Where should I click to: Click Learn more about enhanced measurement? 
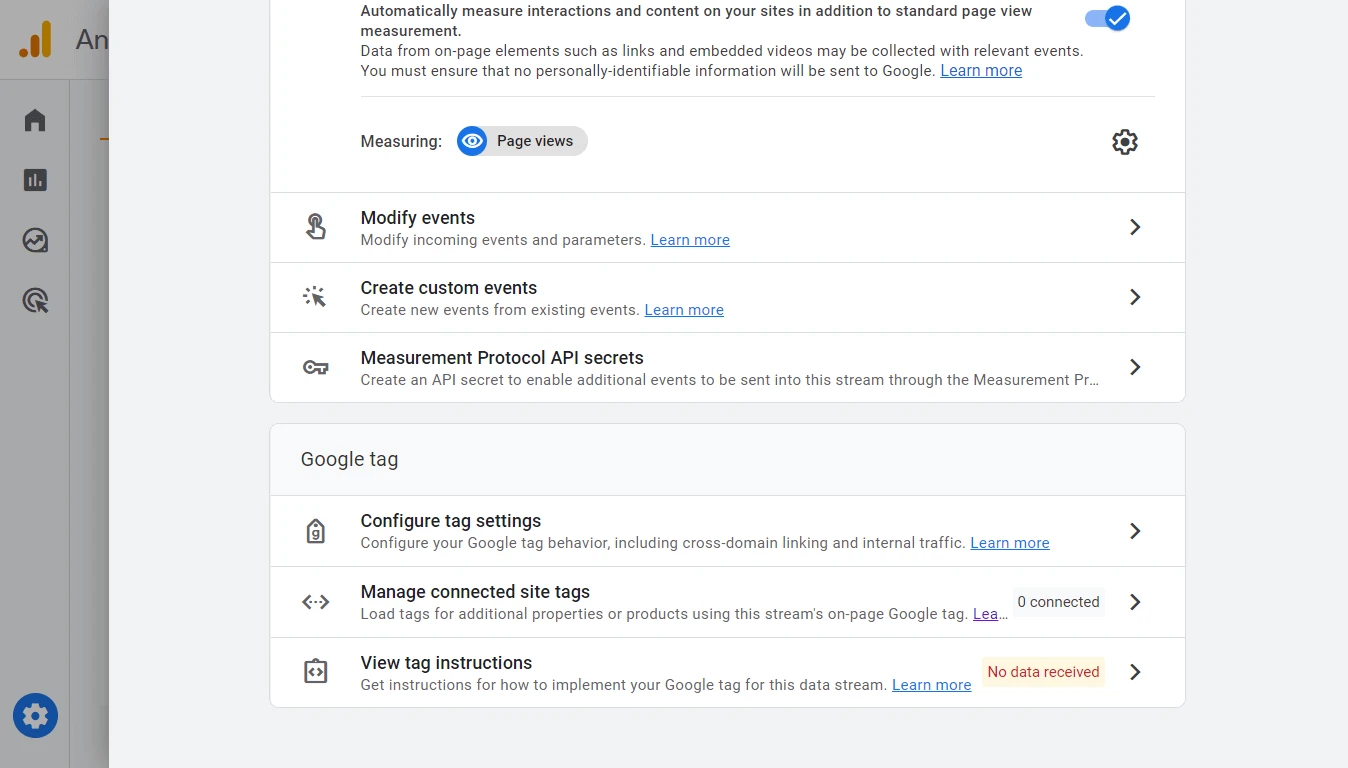pyautogui.click(x=979, y=70)
